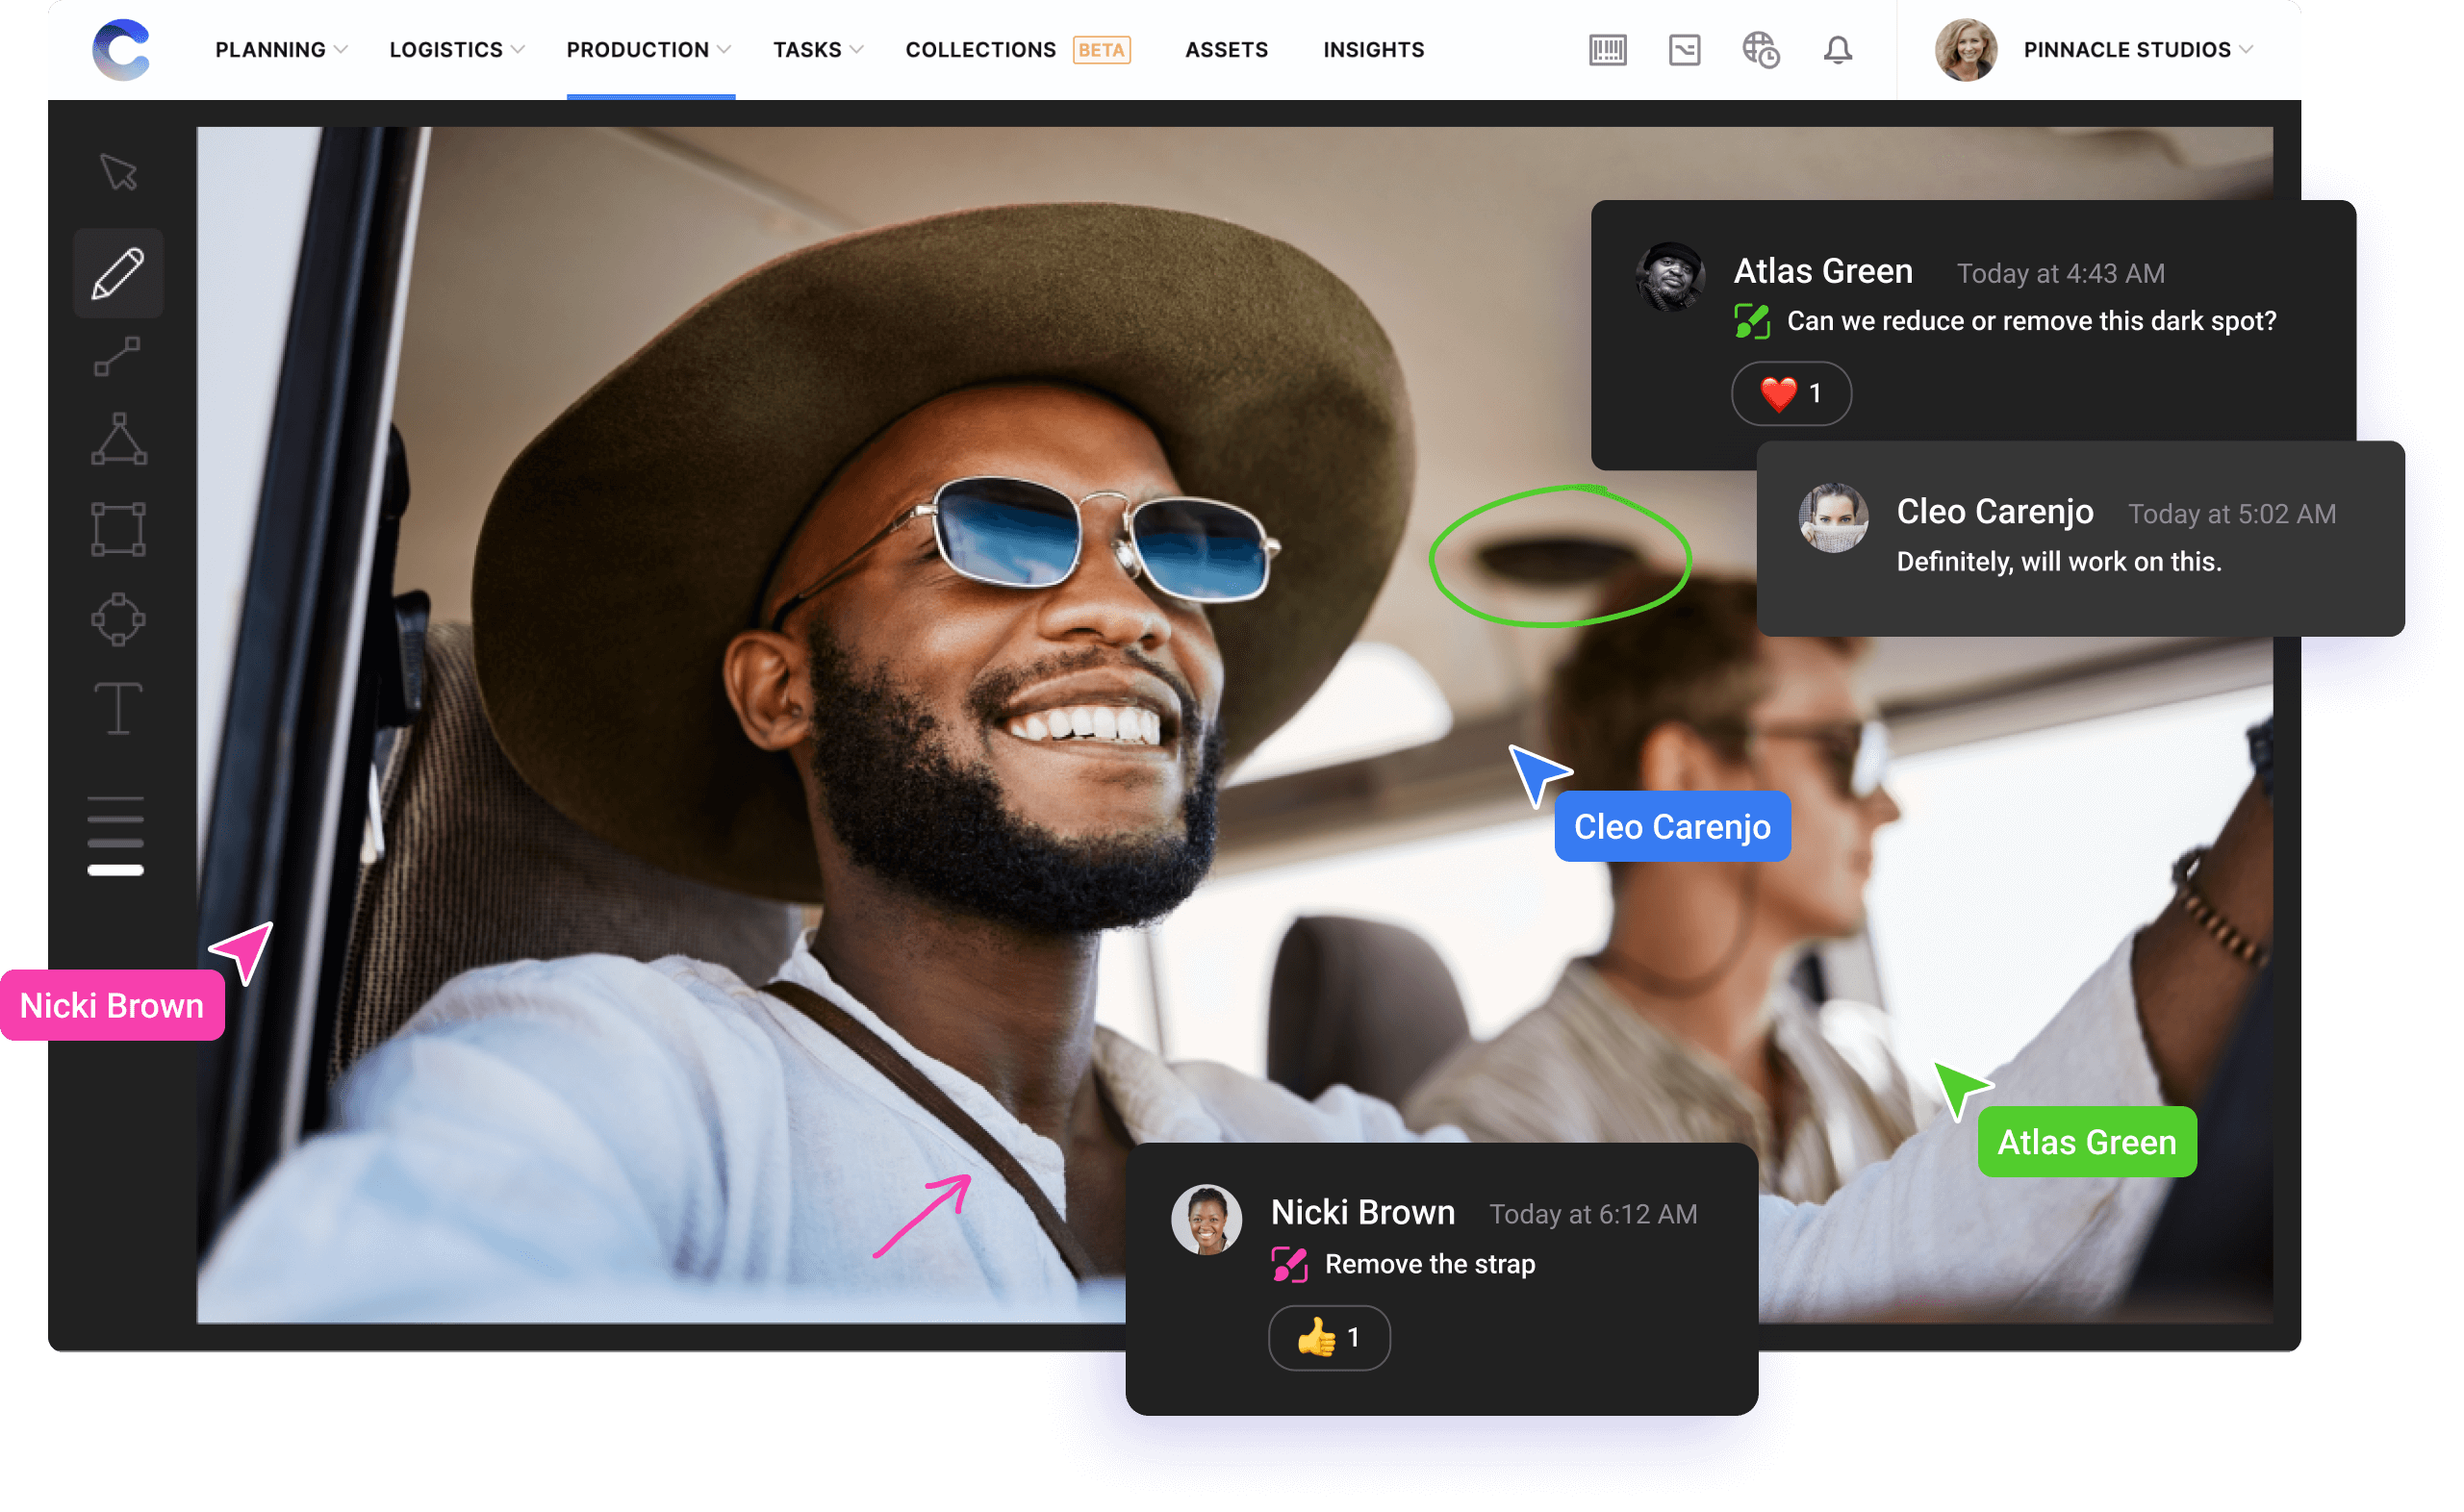Toggle thumbs up reaction on Nicki's comment
Viewport: 2464px width, 1512px height.
pyautogui.click(x=1328, y=1337)
